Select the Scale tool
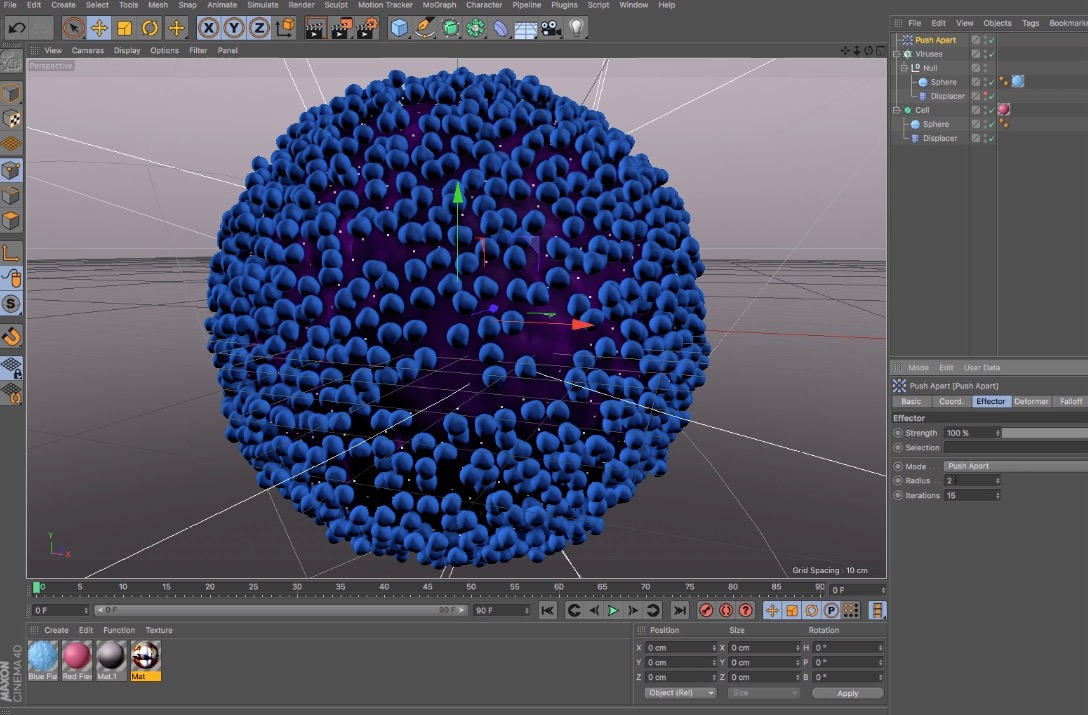Image resolution: width=1088 pixels, height=715 pixels. point(124,27)
